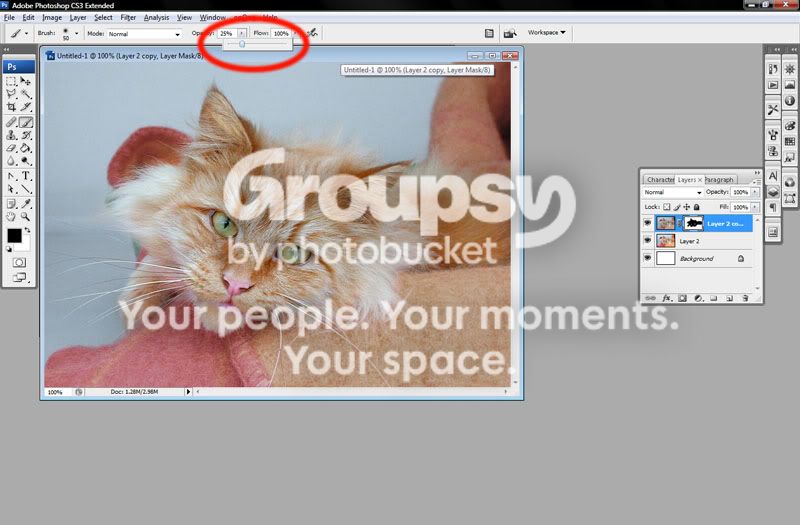Delete layer trash button

tap(745, 298)
